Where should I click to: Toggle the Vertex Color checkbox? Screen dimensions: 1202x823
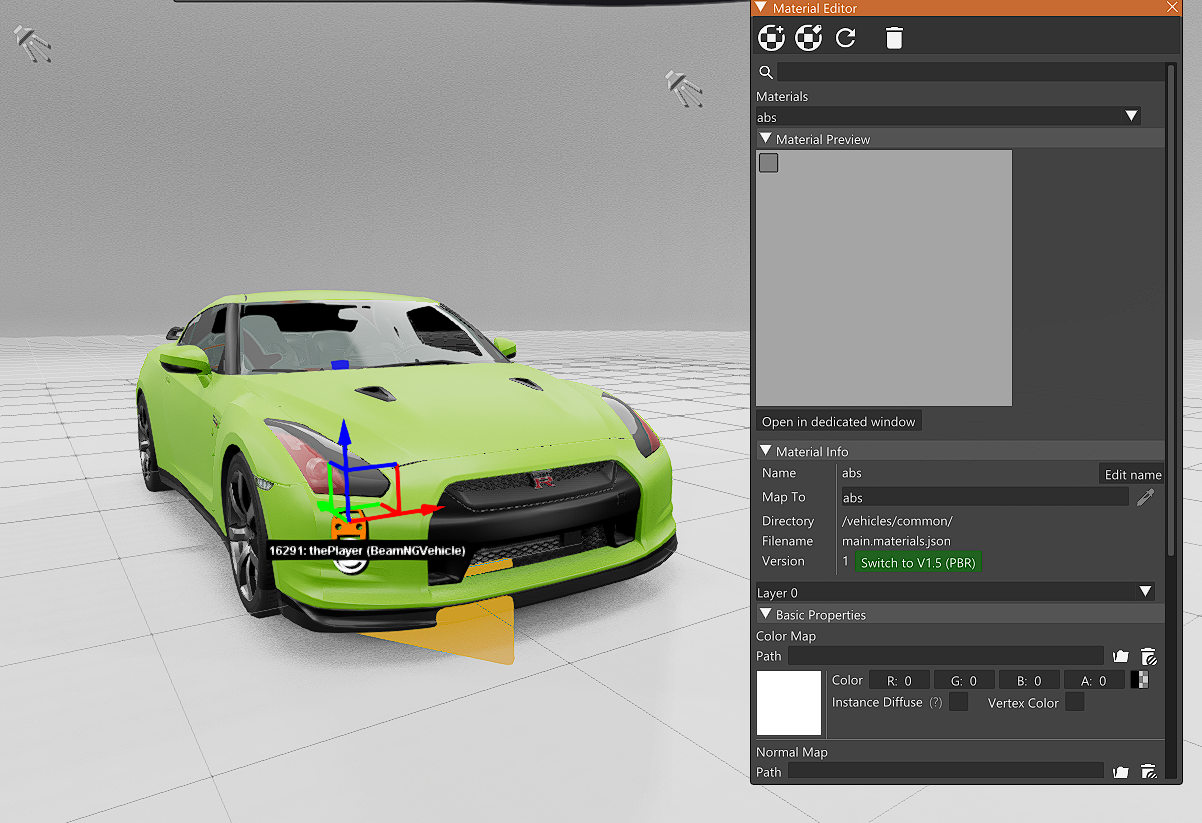(1075, 702)
